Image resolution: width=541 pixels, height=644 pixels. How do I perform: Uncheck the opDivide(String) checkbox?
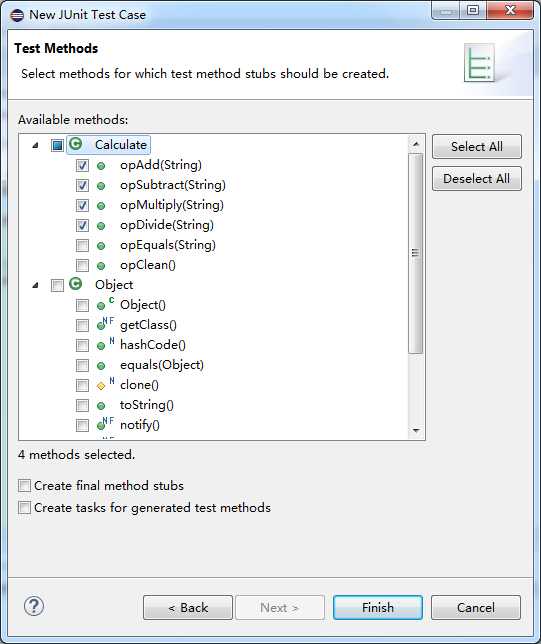(82, 225)
